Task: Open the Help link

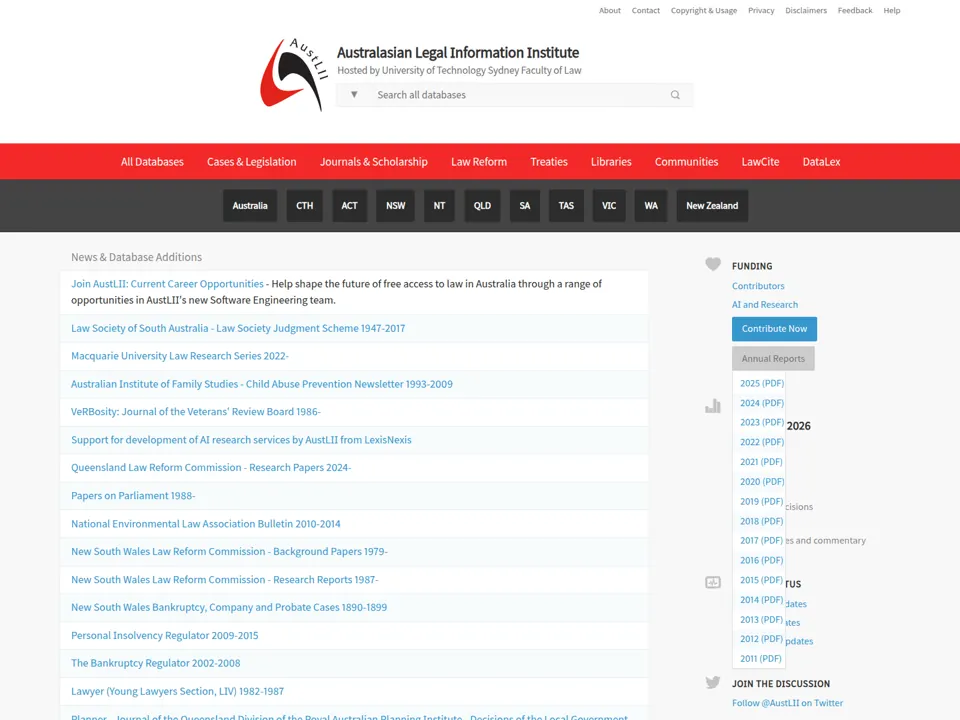Action: coord(891,10)
